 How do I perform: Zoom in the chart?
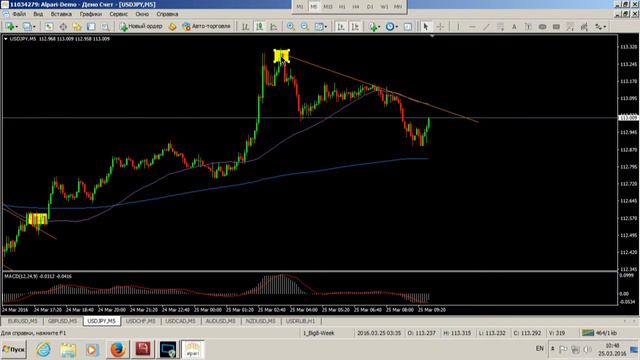point(290,27)
